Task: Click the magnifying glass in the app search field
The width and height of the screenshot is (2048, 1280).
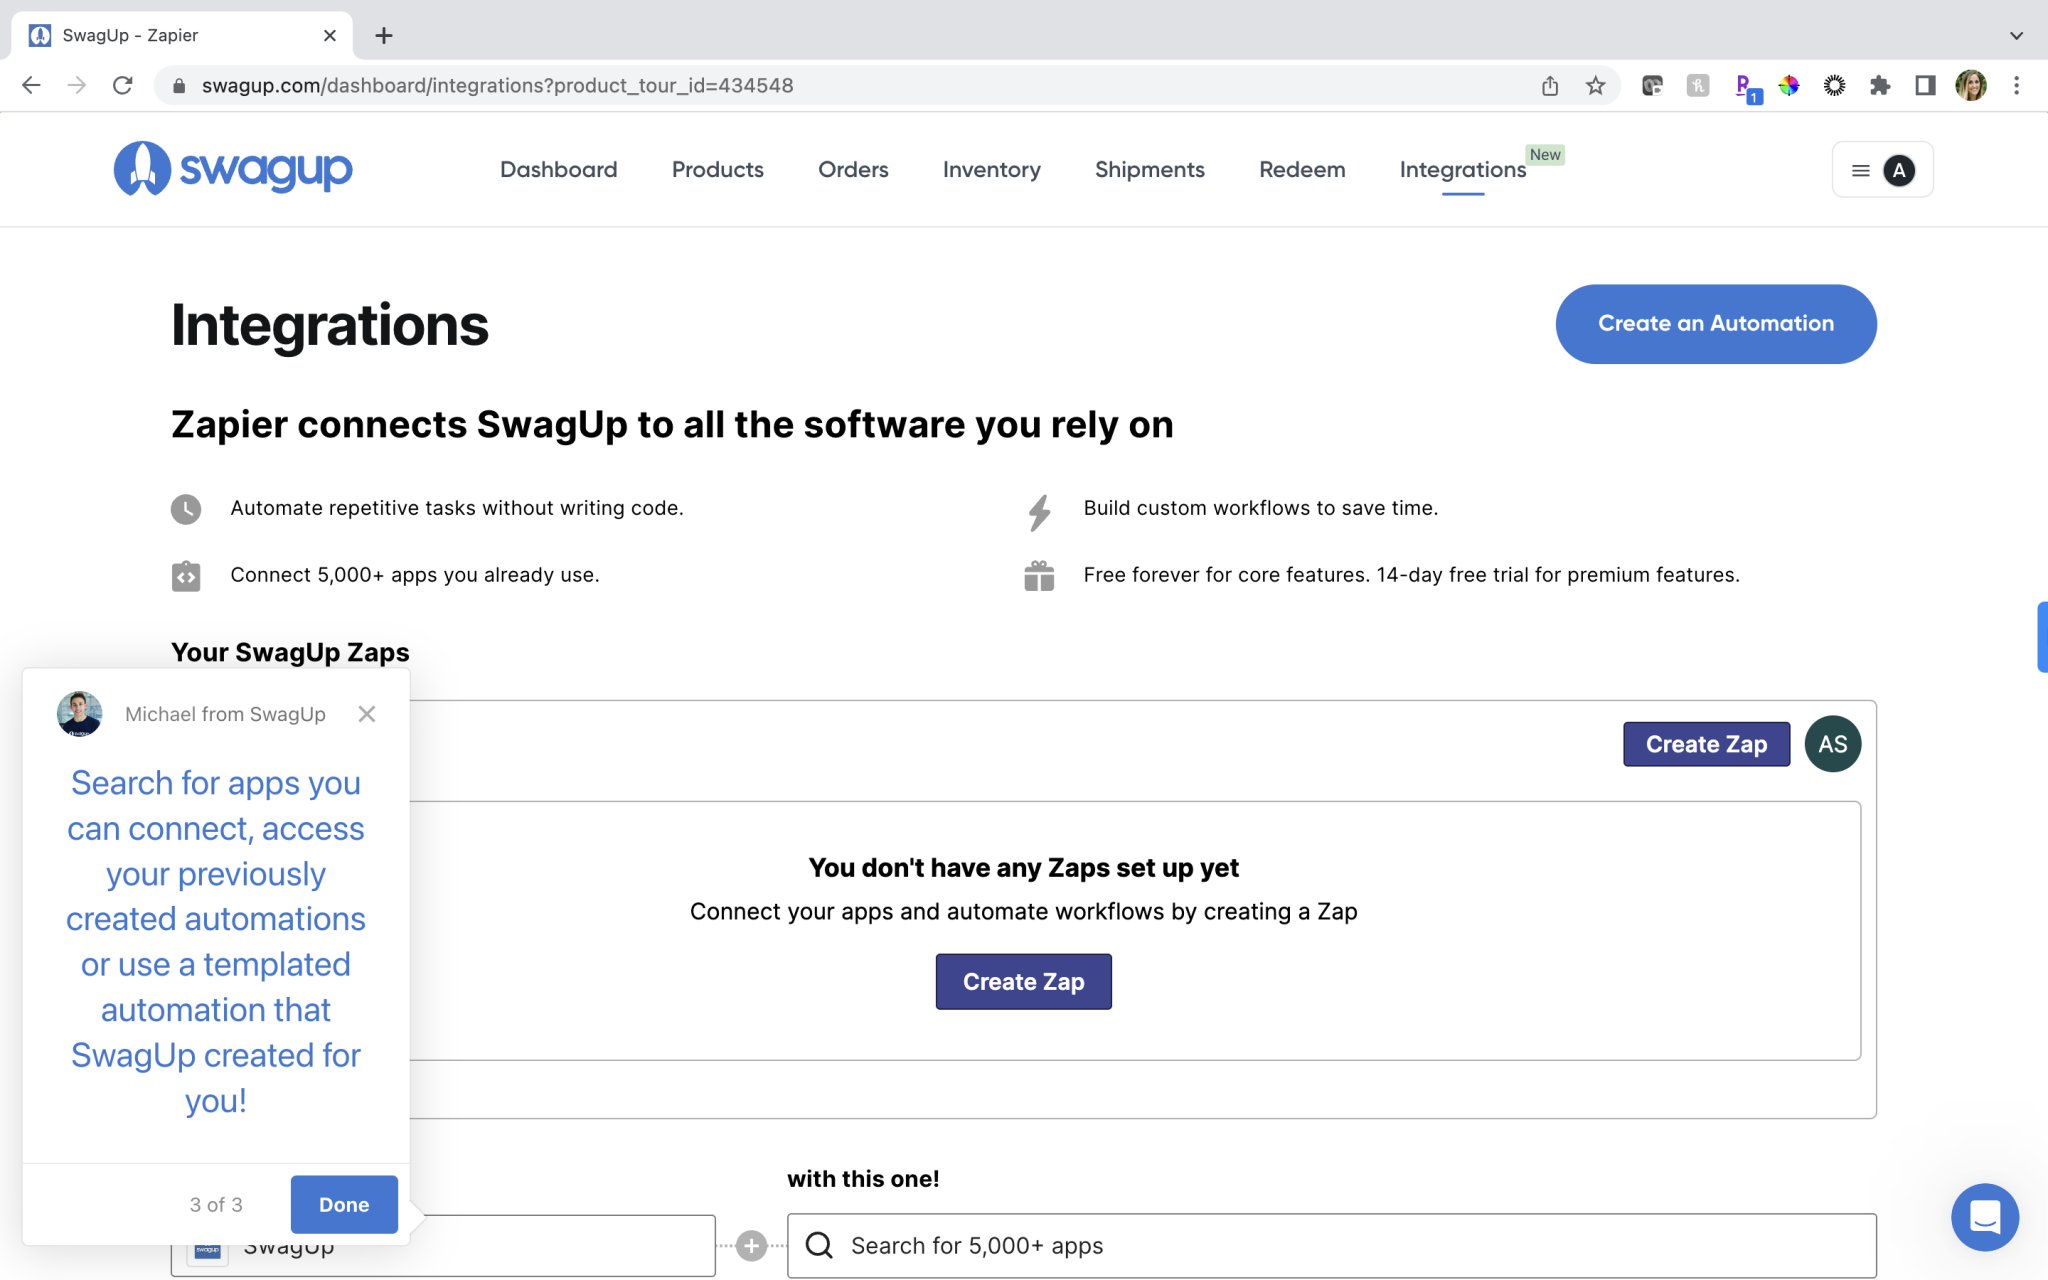Action: tap(819, 1245)
